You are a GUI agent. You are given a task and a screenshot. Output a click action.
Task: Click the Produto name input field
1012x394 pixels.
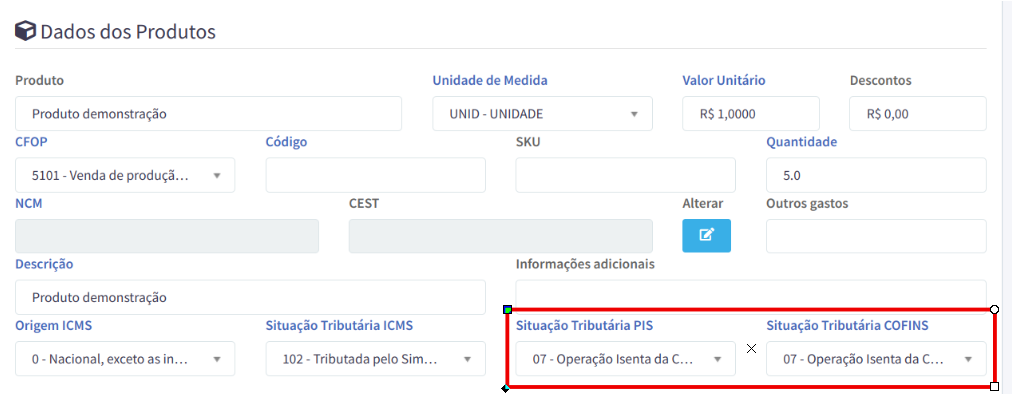pyautogui.click(x=208, y=114)
